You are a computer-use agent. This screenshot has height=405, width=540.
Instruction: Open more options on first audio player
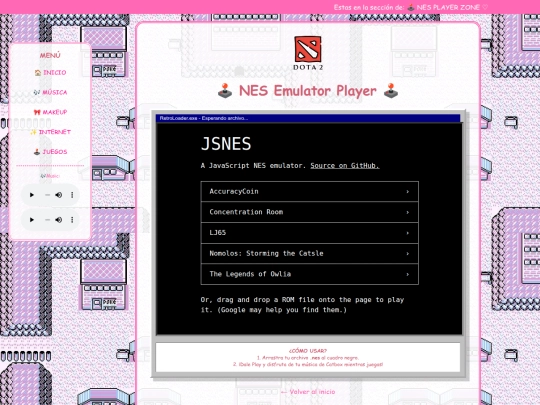click(x=72, y=195)
